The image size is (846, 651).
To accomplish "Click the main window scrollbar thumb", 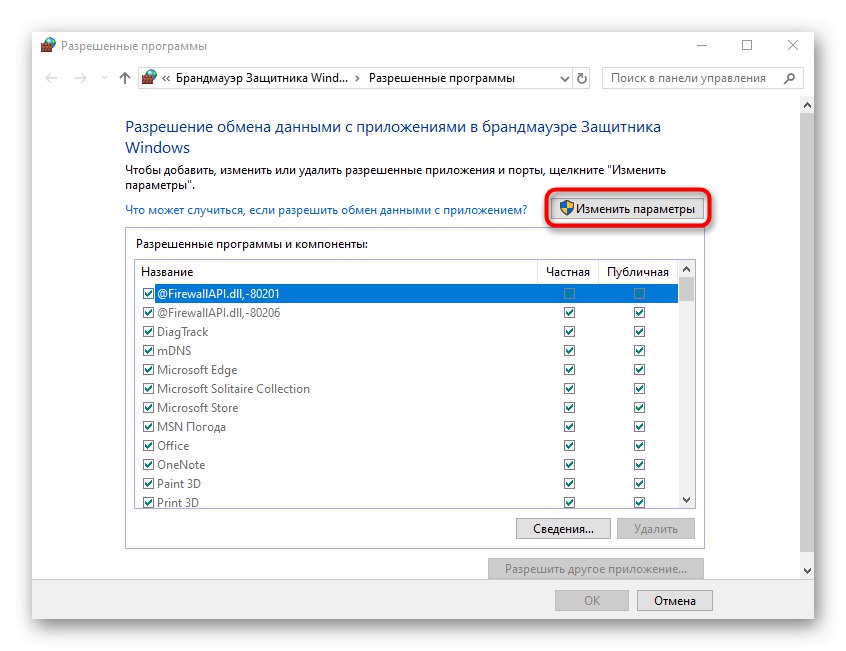I will pos(807,332).
